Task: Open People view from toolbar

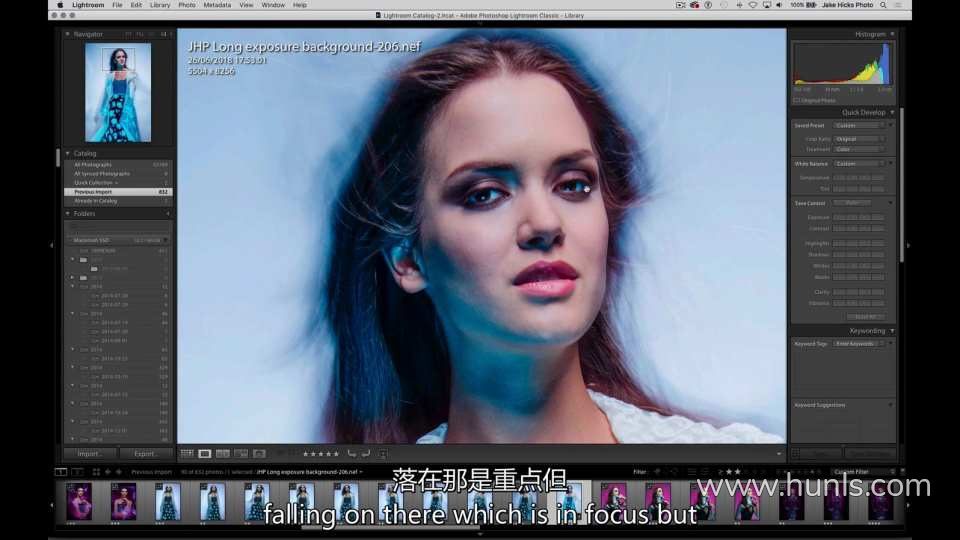Action: point(259,454)
